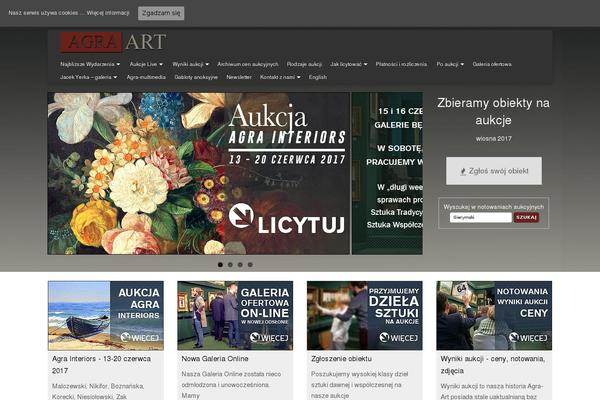Open the Więcej informacji cookie link
Image resolution: width=600 pixels, height=400 pixels.
pos(108,13)
